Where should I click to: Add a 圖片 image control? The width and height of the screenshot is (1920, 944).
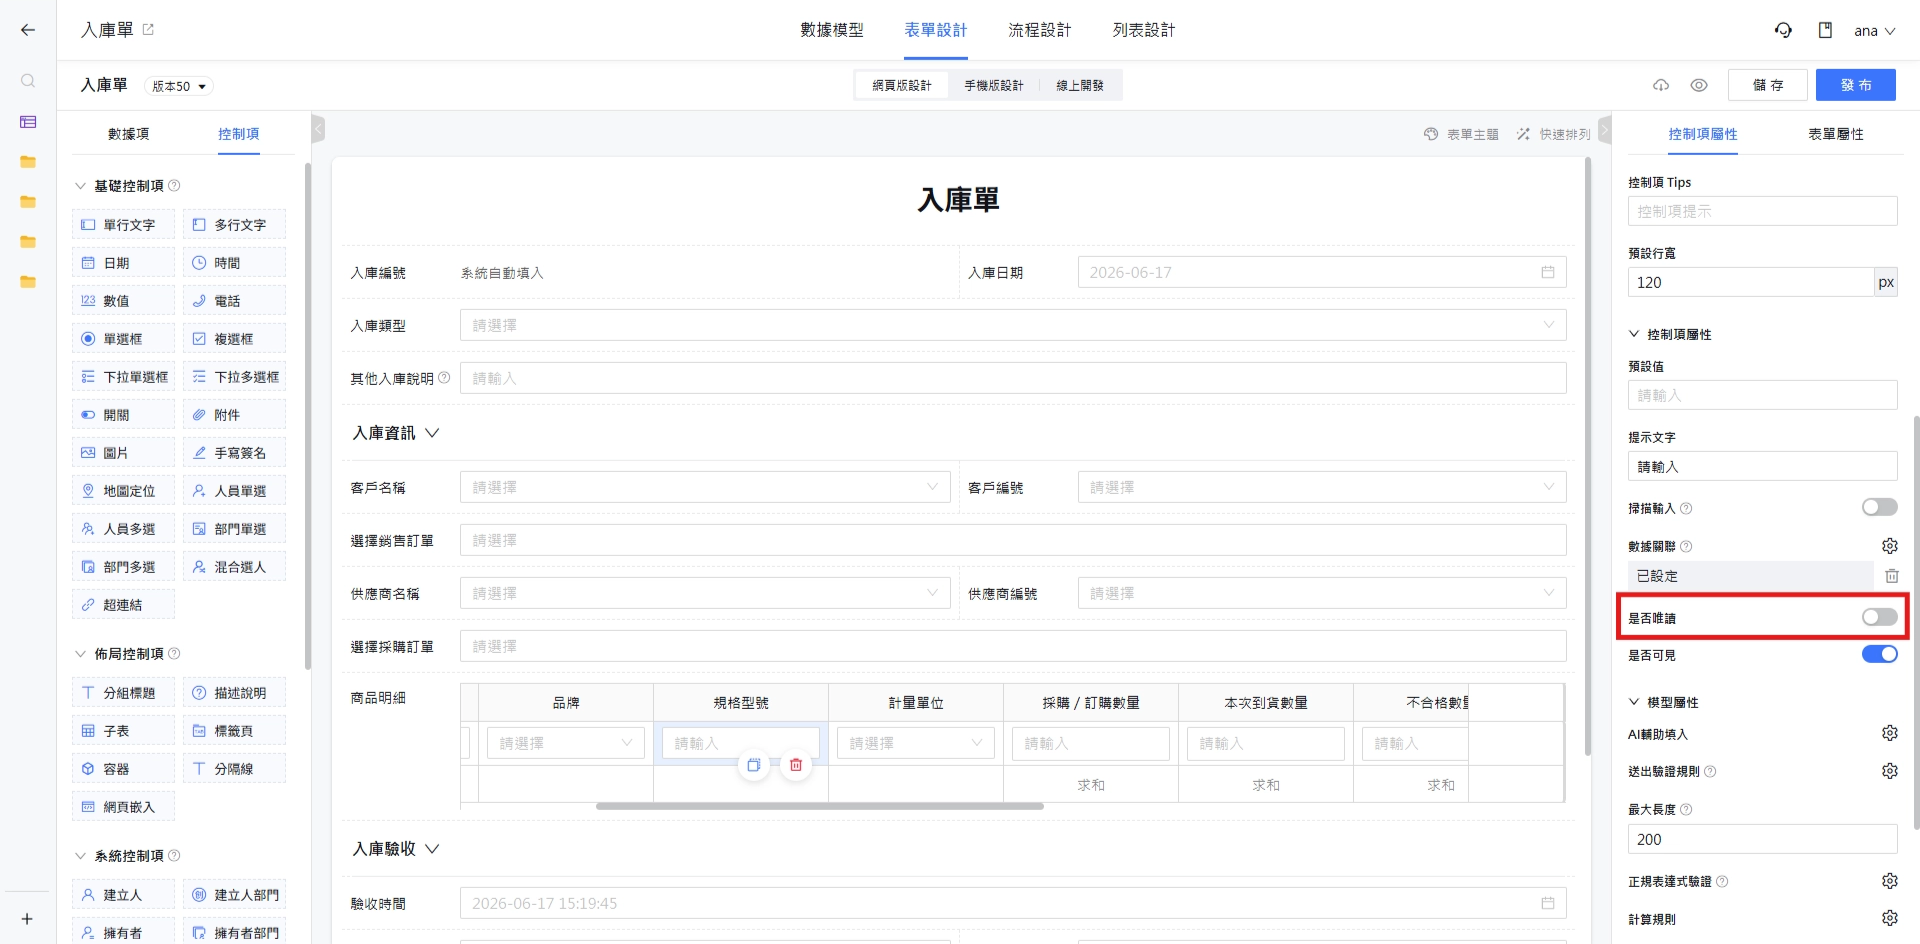coord(123,453)
